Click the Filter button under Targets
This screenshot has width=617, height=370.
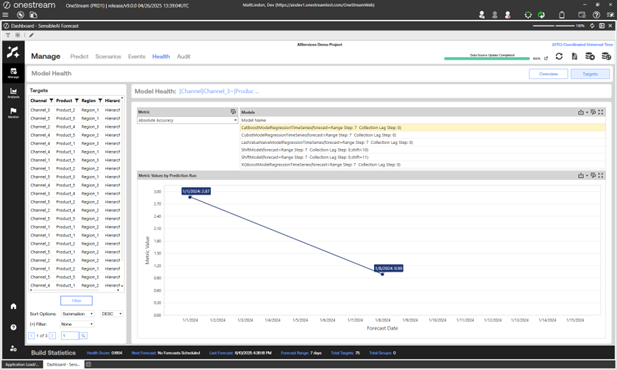(x=76, y=301)
